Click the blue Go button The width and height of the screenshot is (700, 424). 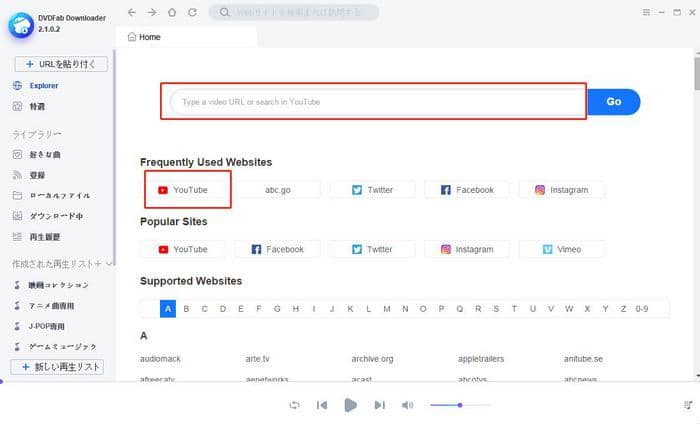click(614, 102)
